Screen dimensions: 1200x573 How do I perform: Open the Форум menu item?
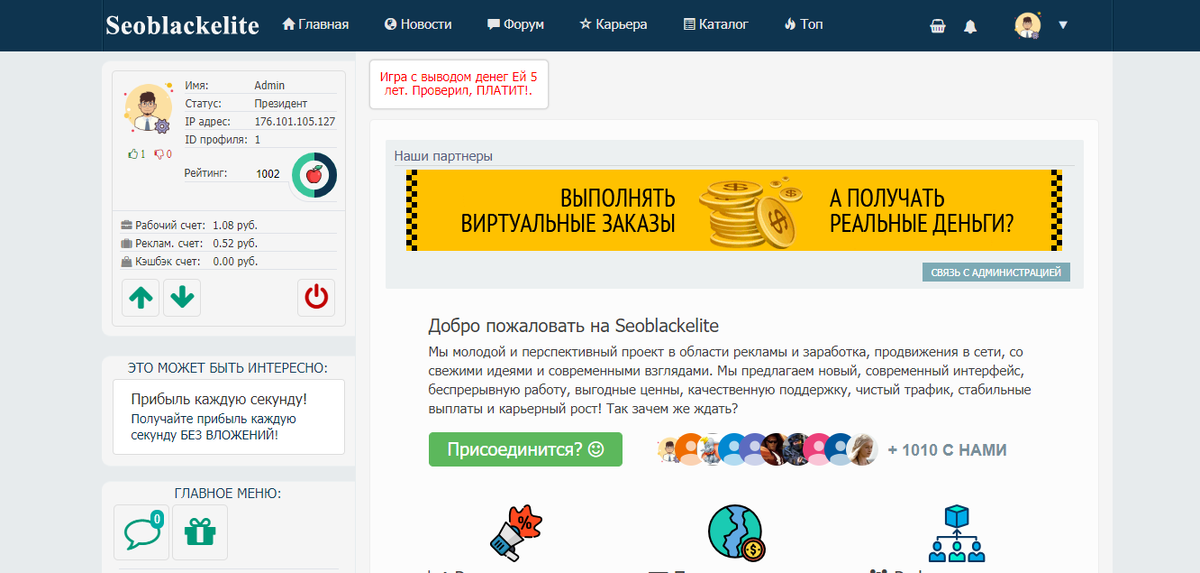tap(515, 24)
